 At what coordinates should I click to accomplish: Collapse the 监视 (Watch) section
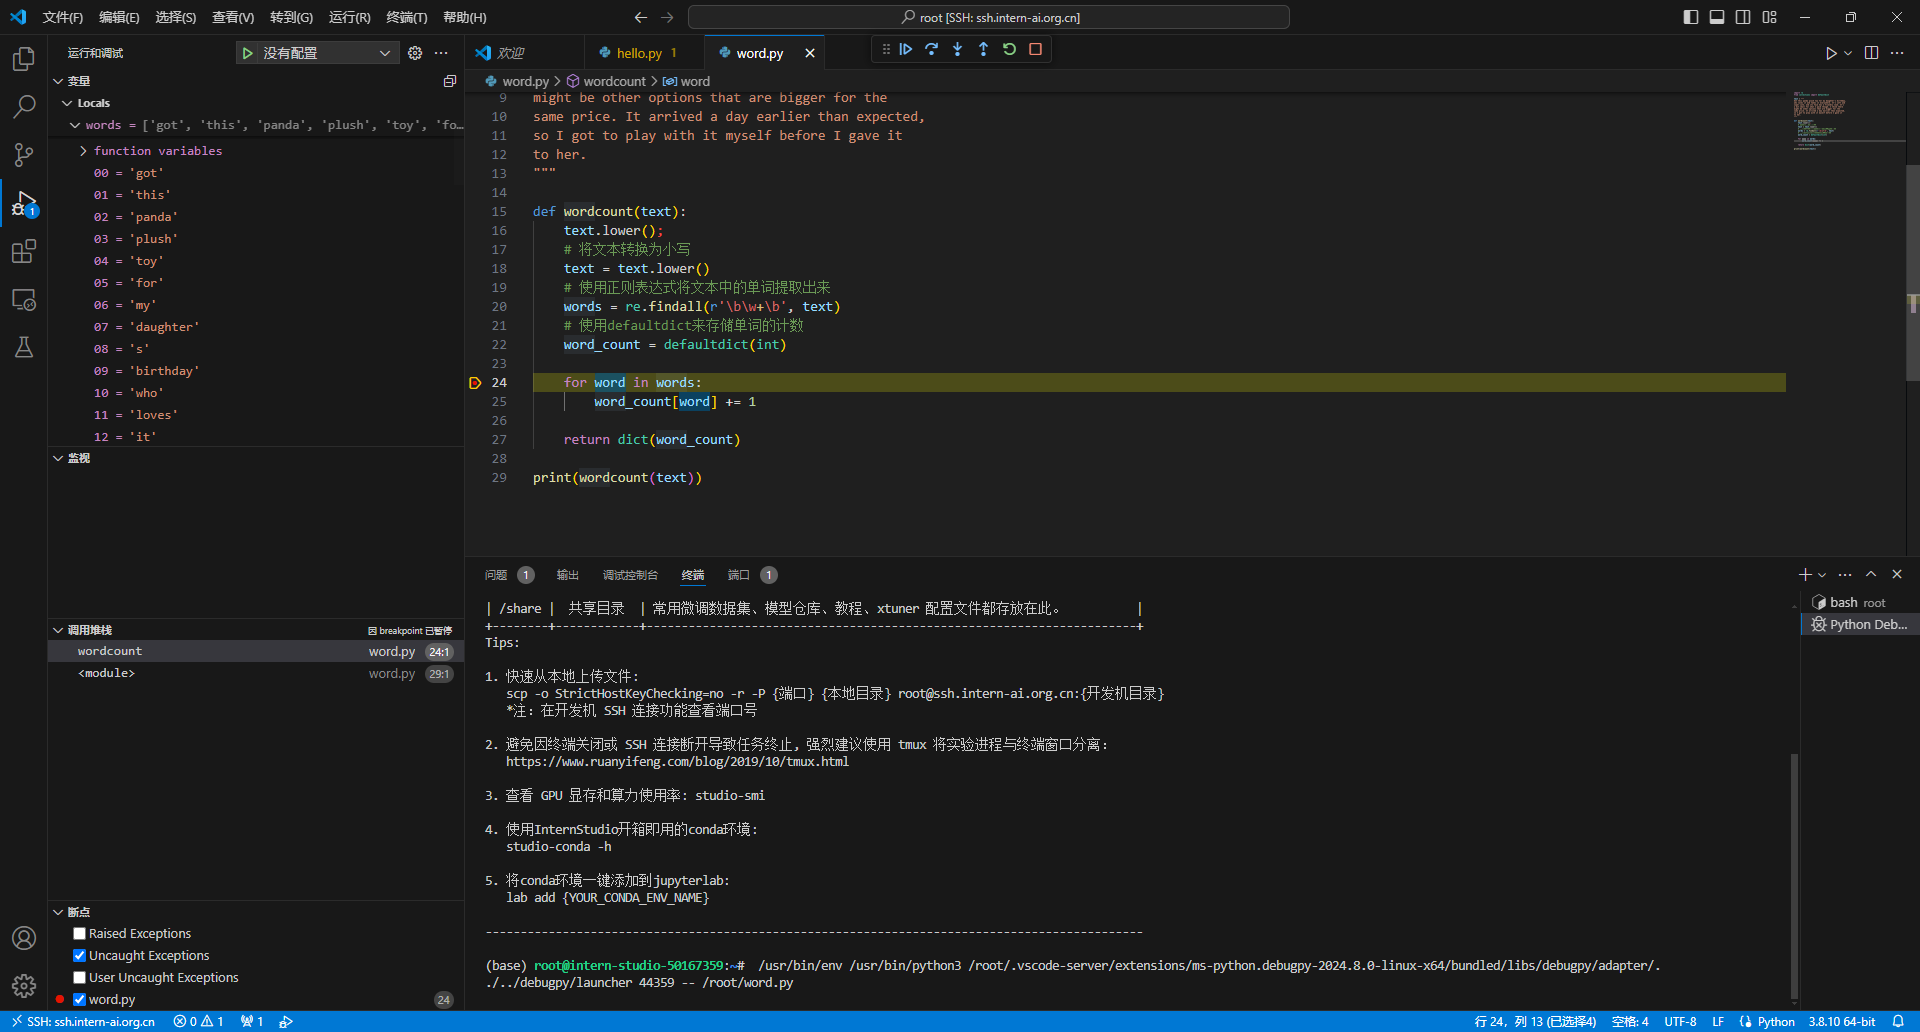pyautogui.click(x=58, y=458)
